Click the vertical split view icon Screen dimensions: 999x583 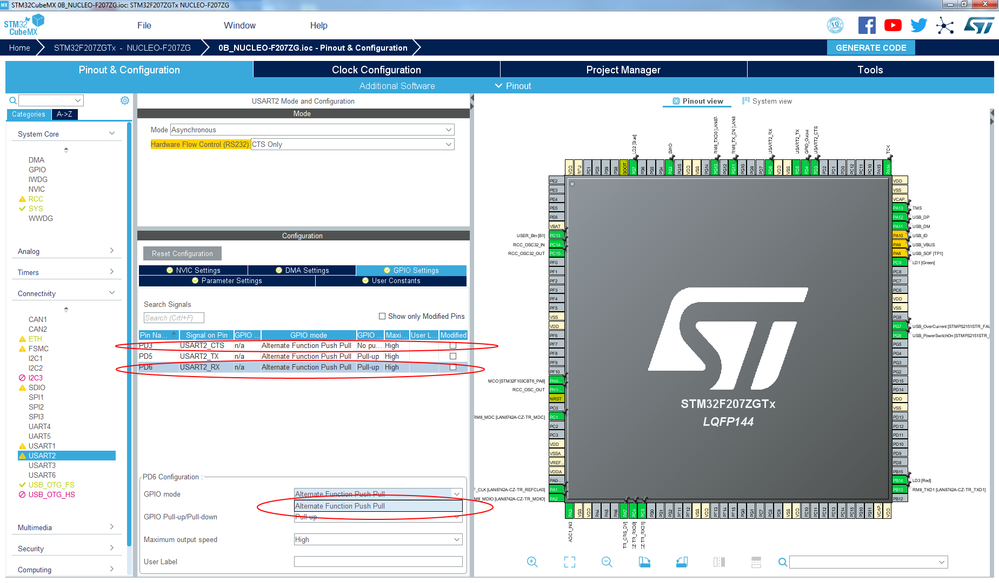tap(719, 562)
